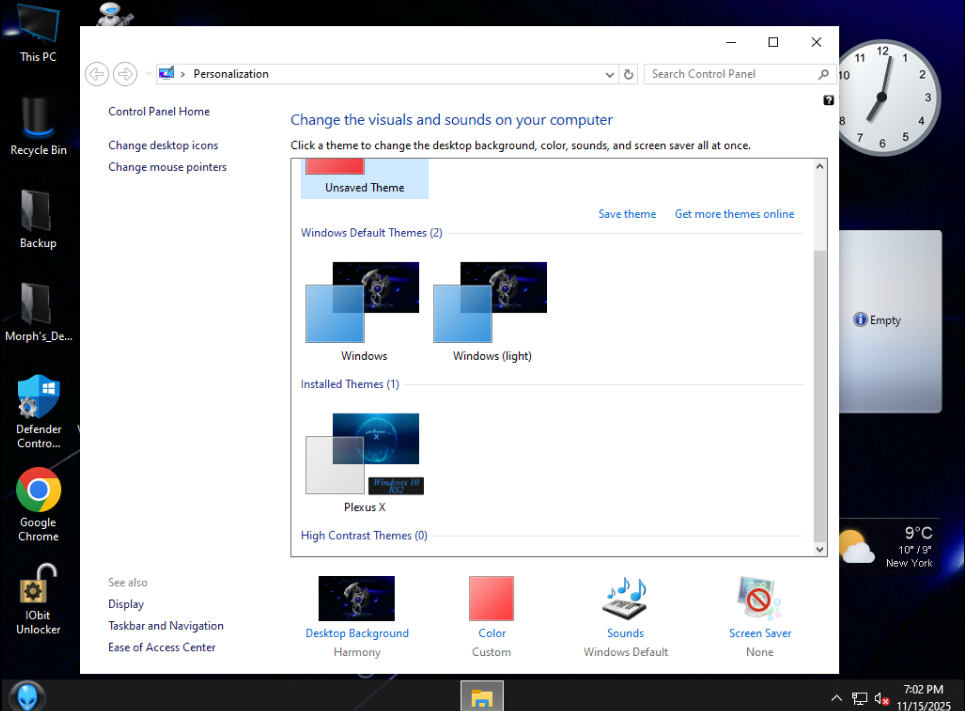
Task: Click the help question mark icon
Action: tap(828, 101)
